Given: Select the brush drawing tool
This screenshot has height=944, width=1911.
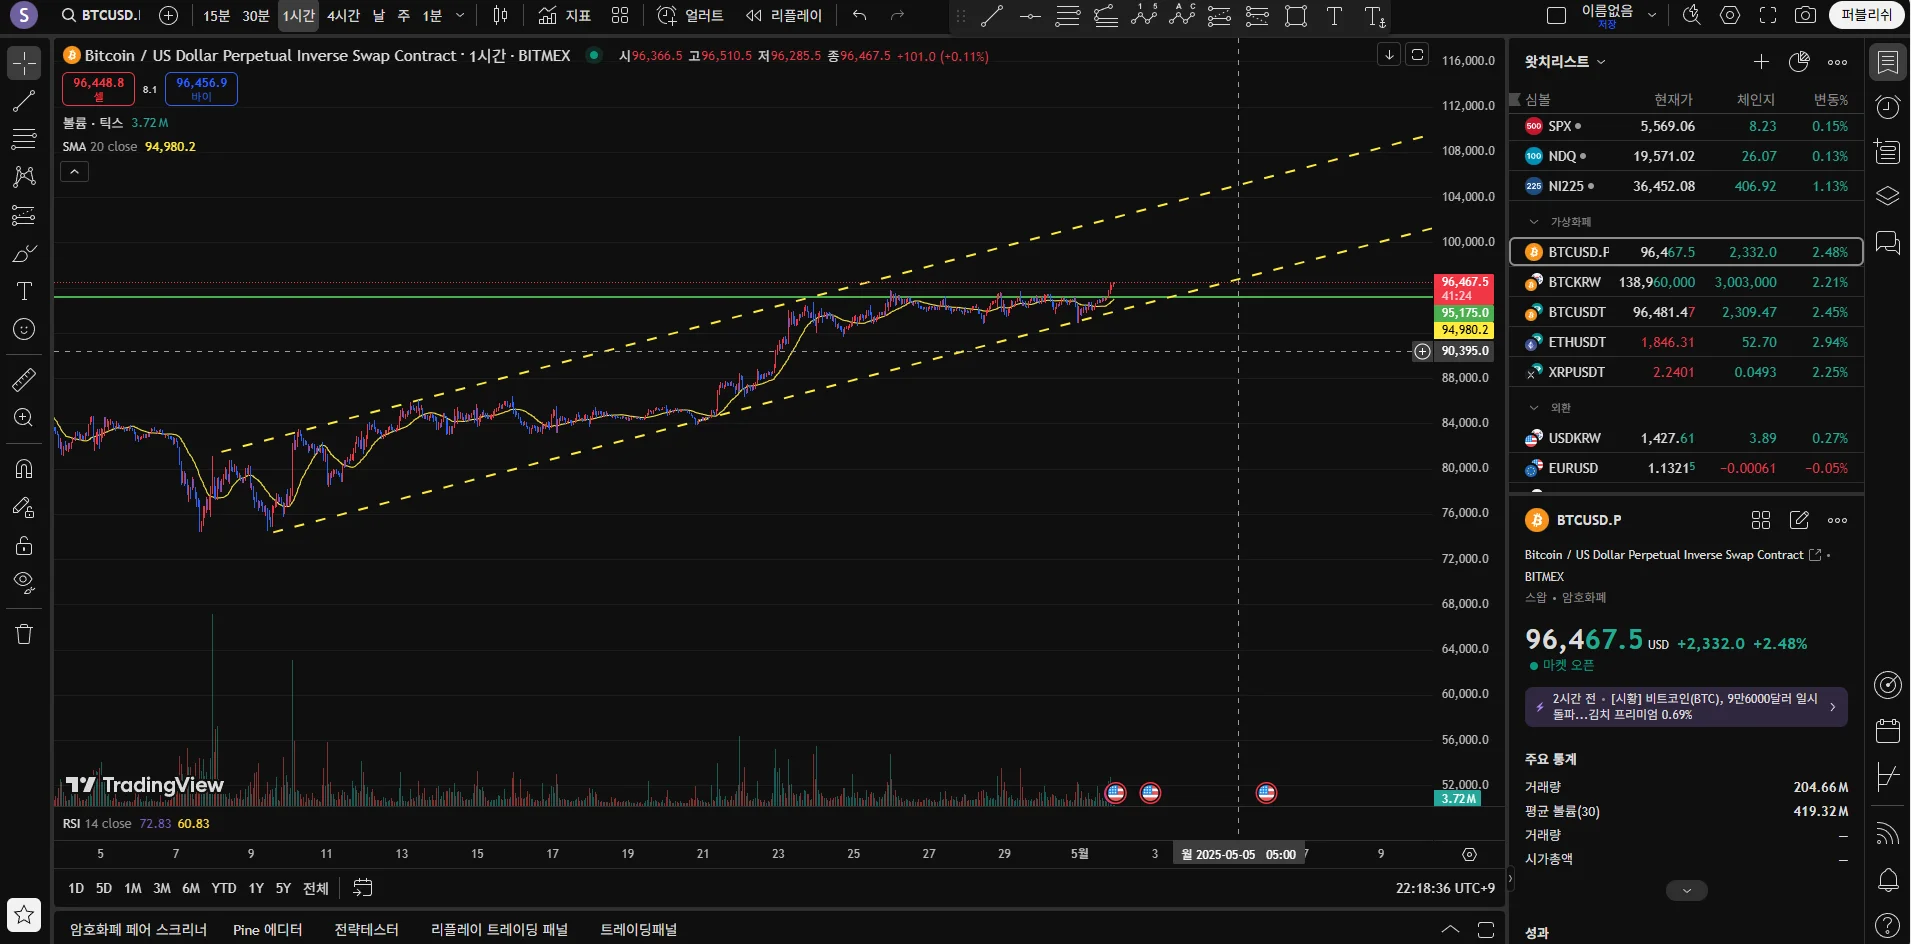Looking at the screenshot, I should pyautogui.click(x=24, y=253).
